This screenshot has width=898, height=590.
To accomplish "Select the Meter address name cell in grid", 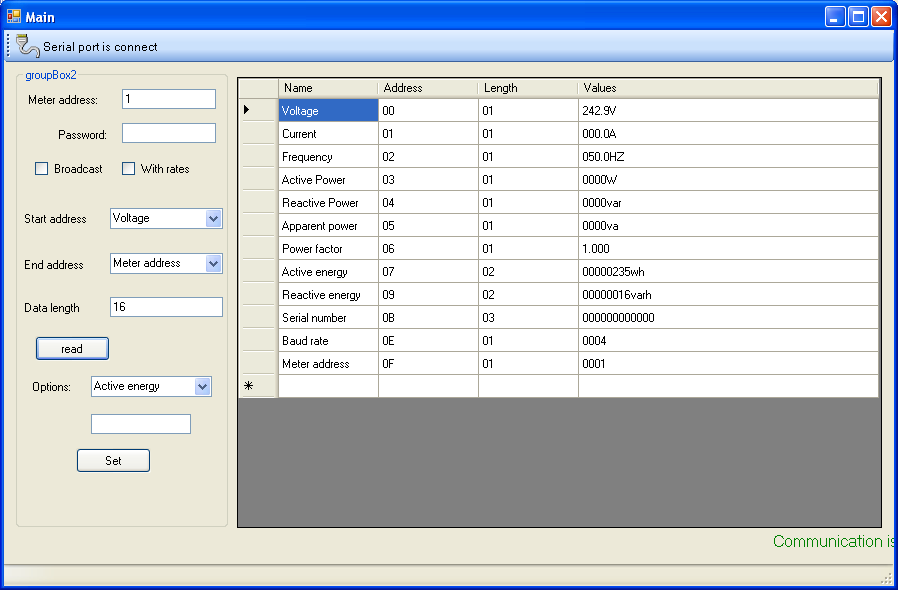I will [x=328, y=363].
